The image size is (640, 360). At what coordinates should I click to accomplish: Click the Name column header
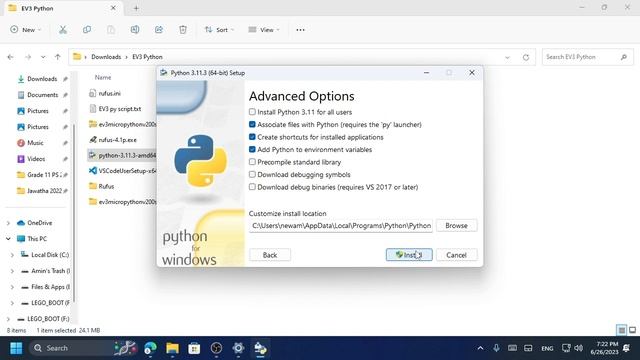103,77
